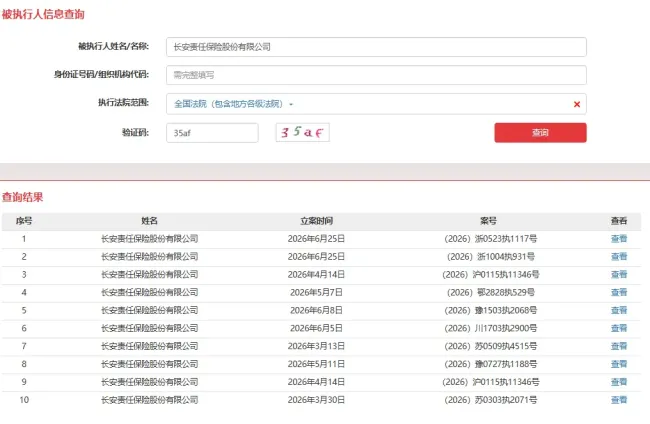The image size is (650, 424).
Task: Click filing date 2026年6月8日
Action: point(316,310)
